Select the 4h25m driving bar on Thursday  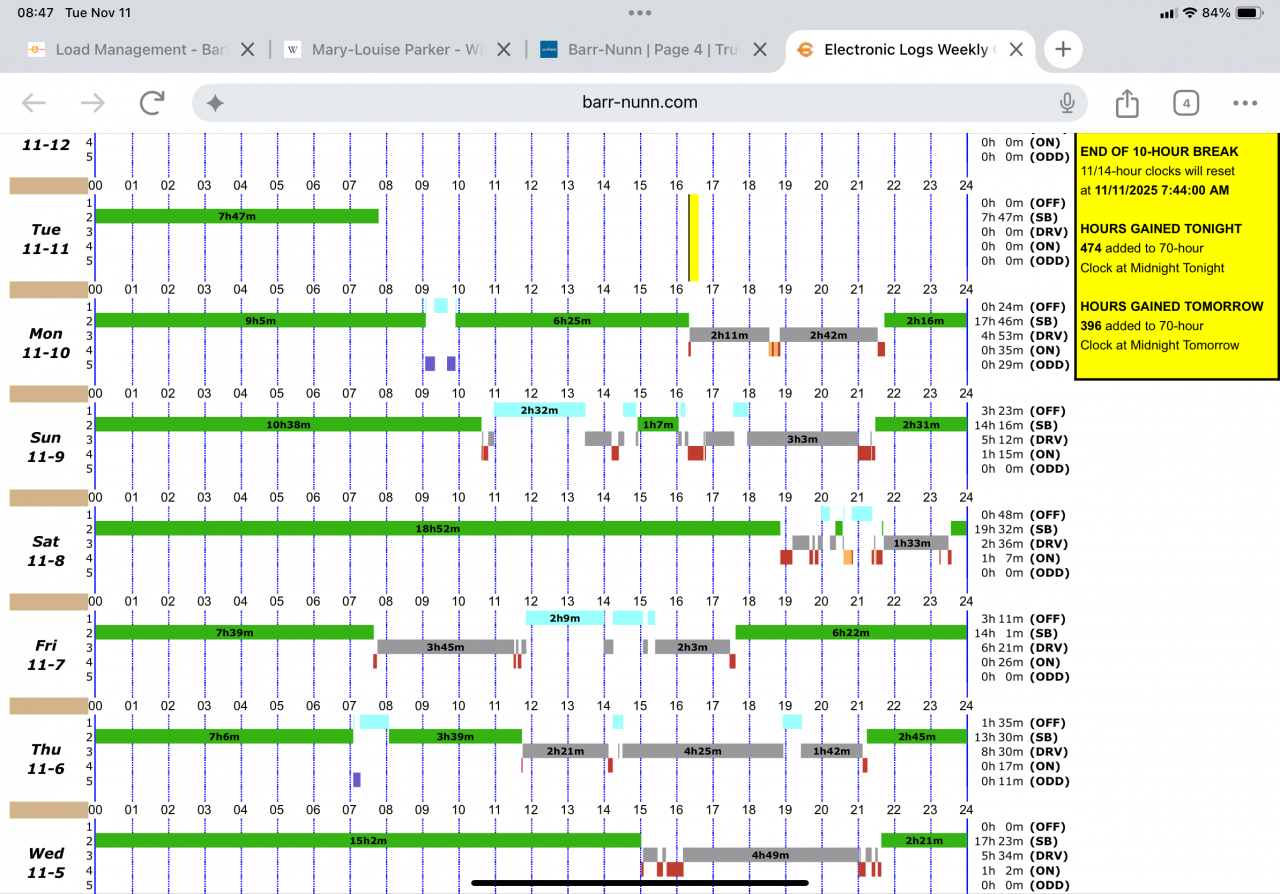(x=702, y=751)
